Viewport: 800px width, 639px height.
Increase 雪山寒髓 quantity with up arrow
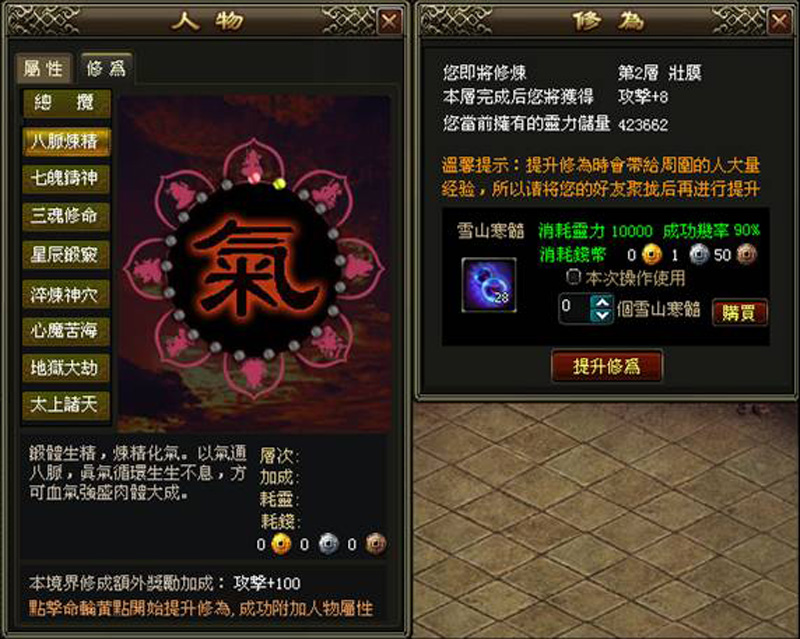[x=602, y=302]
